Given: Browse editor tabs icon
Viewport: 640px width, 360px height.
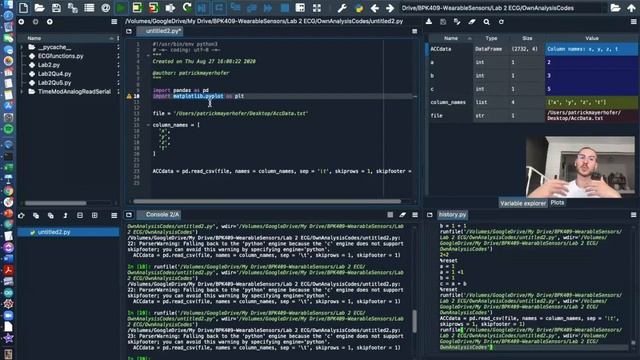Looking at the screenshot, I should [x=129, y=31].
